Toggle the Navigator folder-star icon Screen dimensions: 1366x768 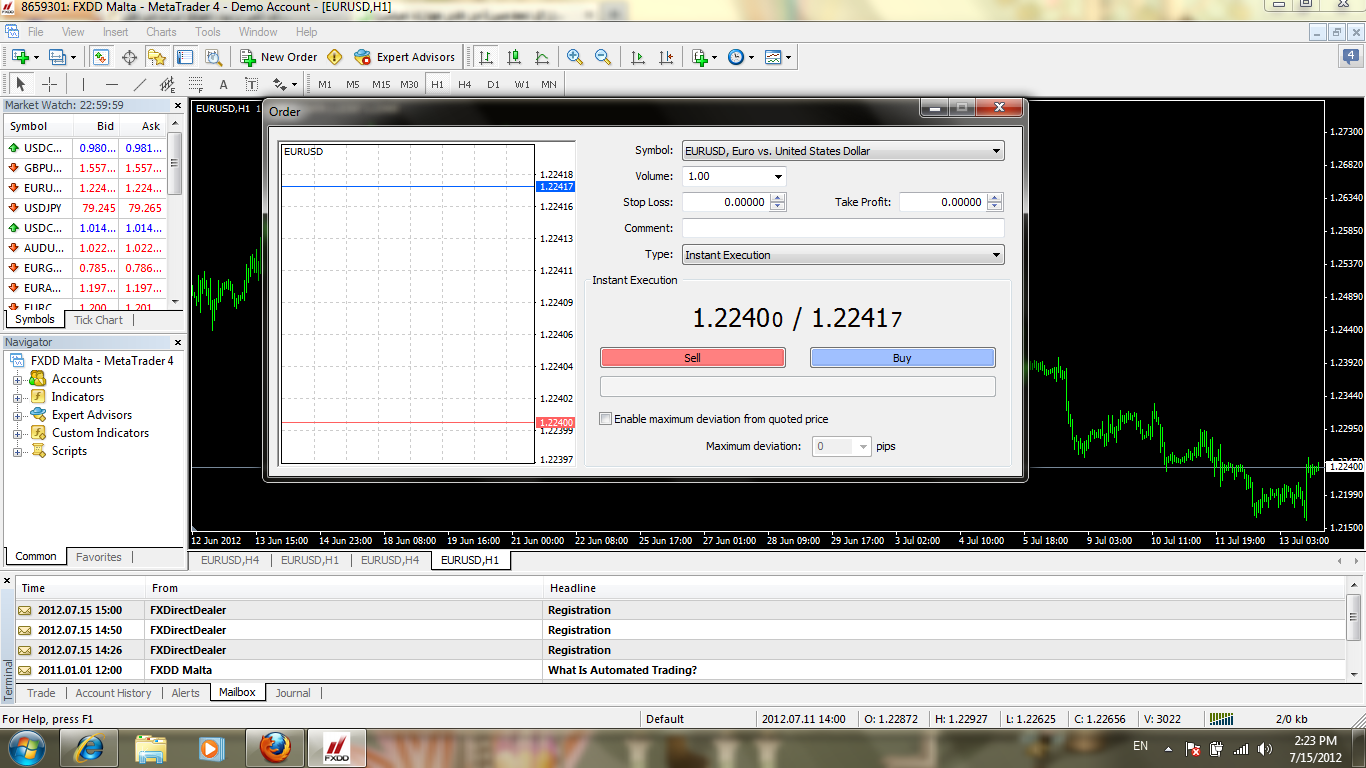[157, 57]
